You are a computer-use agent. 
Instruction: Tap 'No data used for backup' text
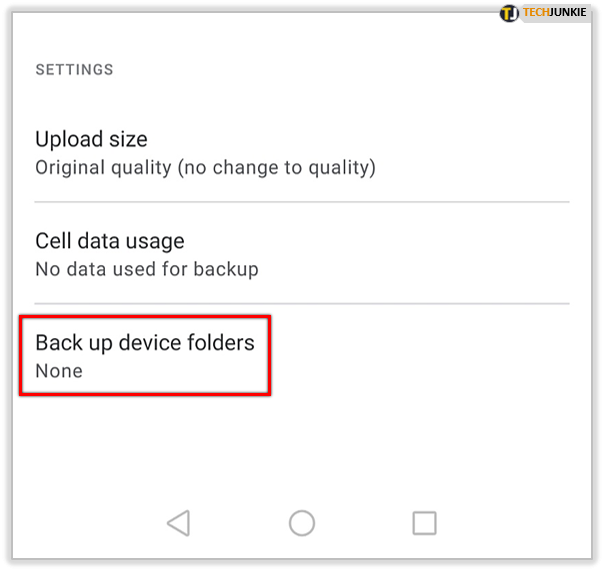(147, 269)
